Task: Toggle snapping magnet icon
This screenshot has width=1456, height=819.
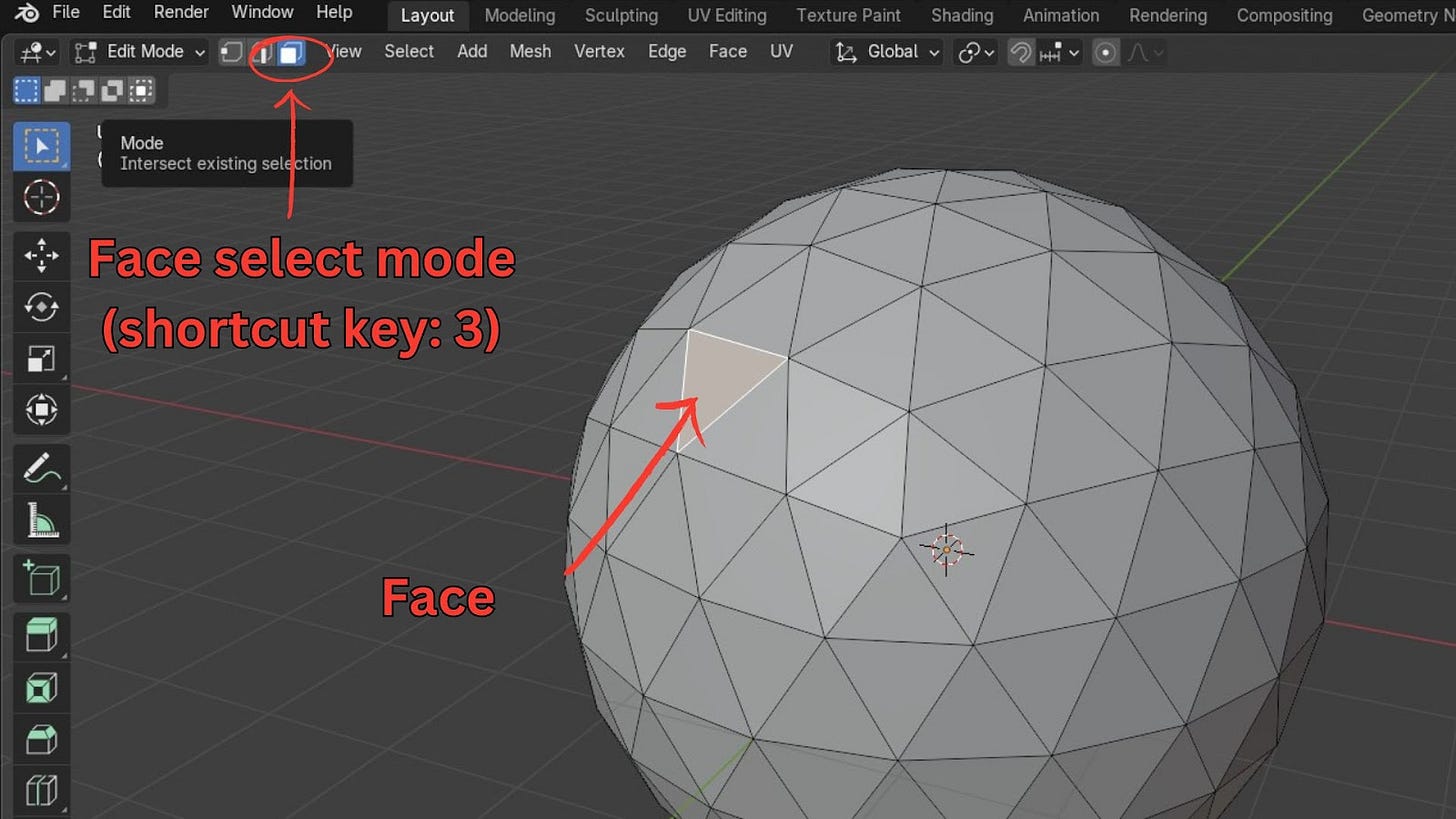Action: coord(1020,52)
